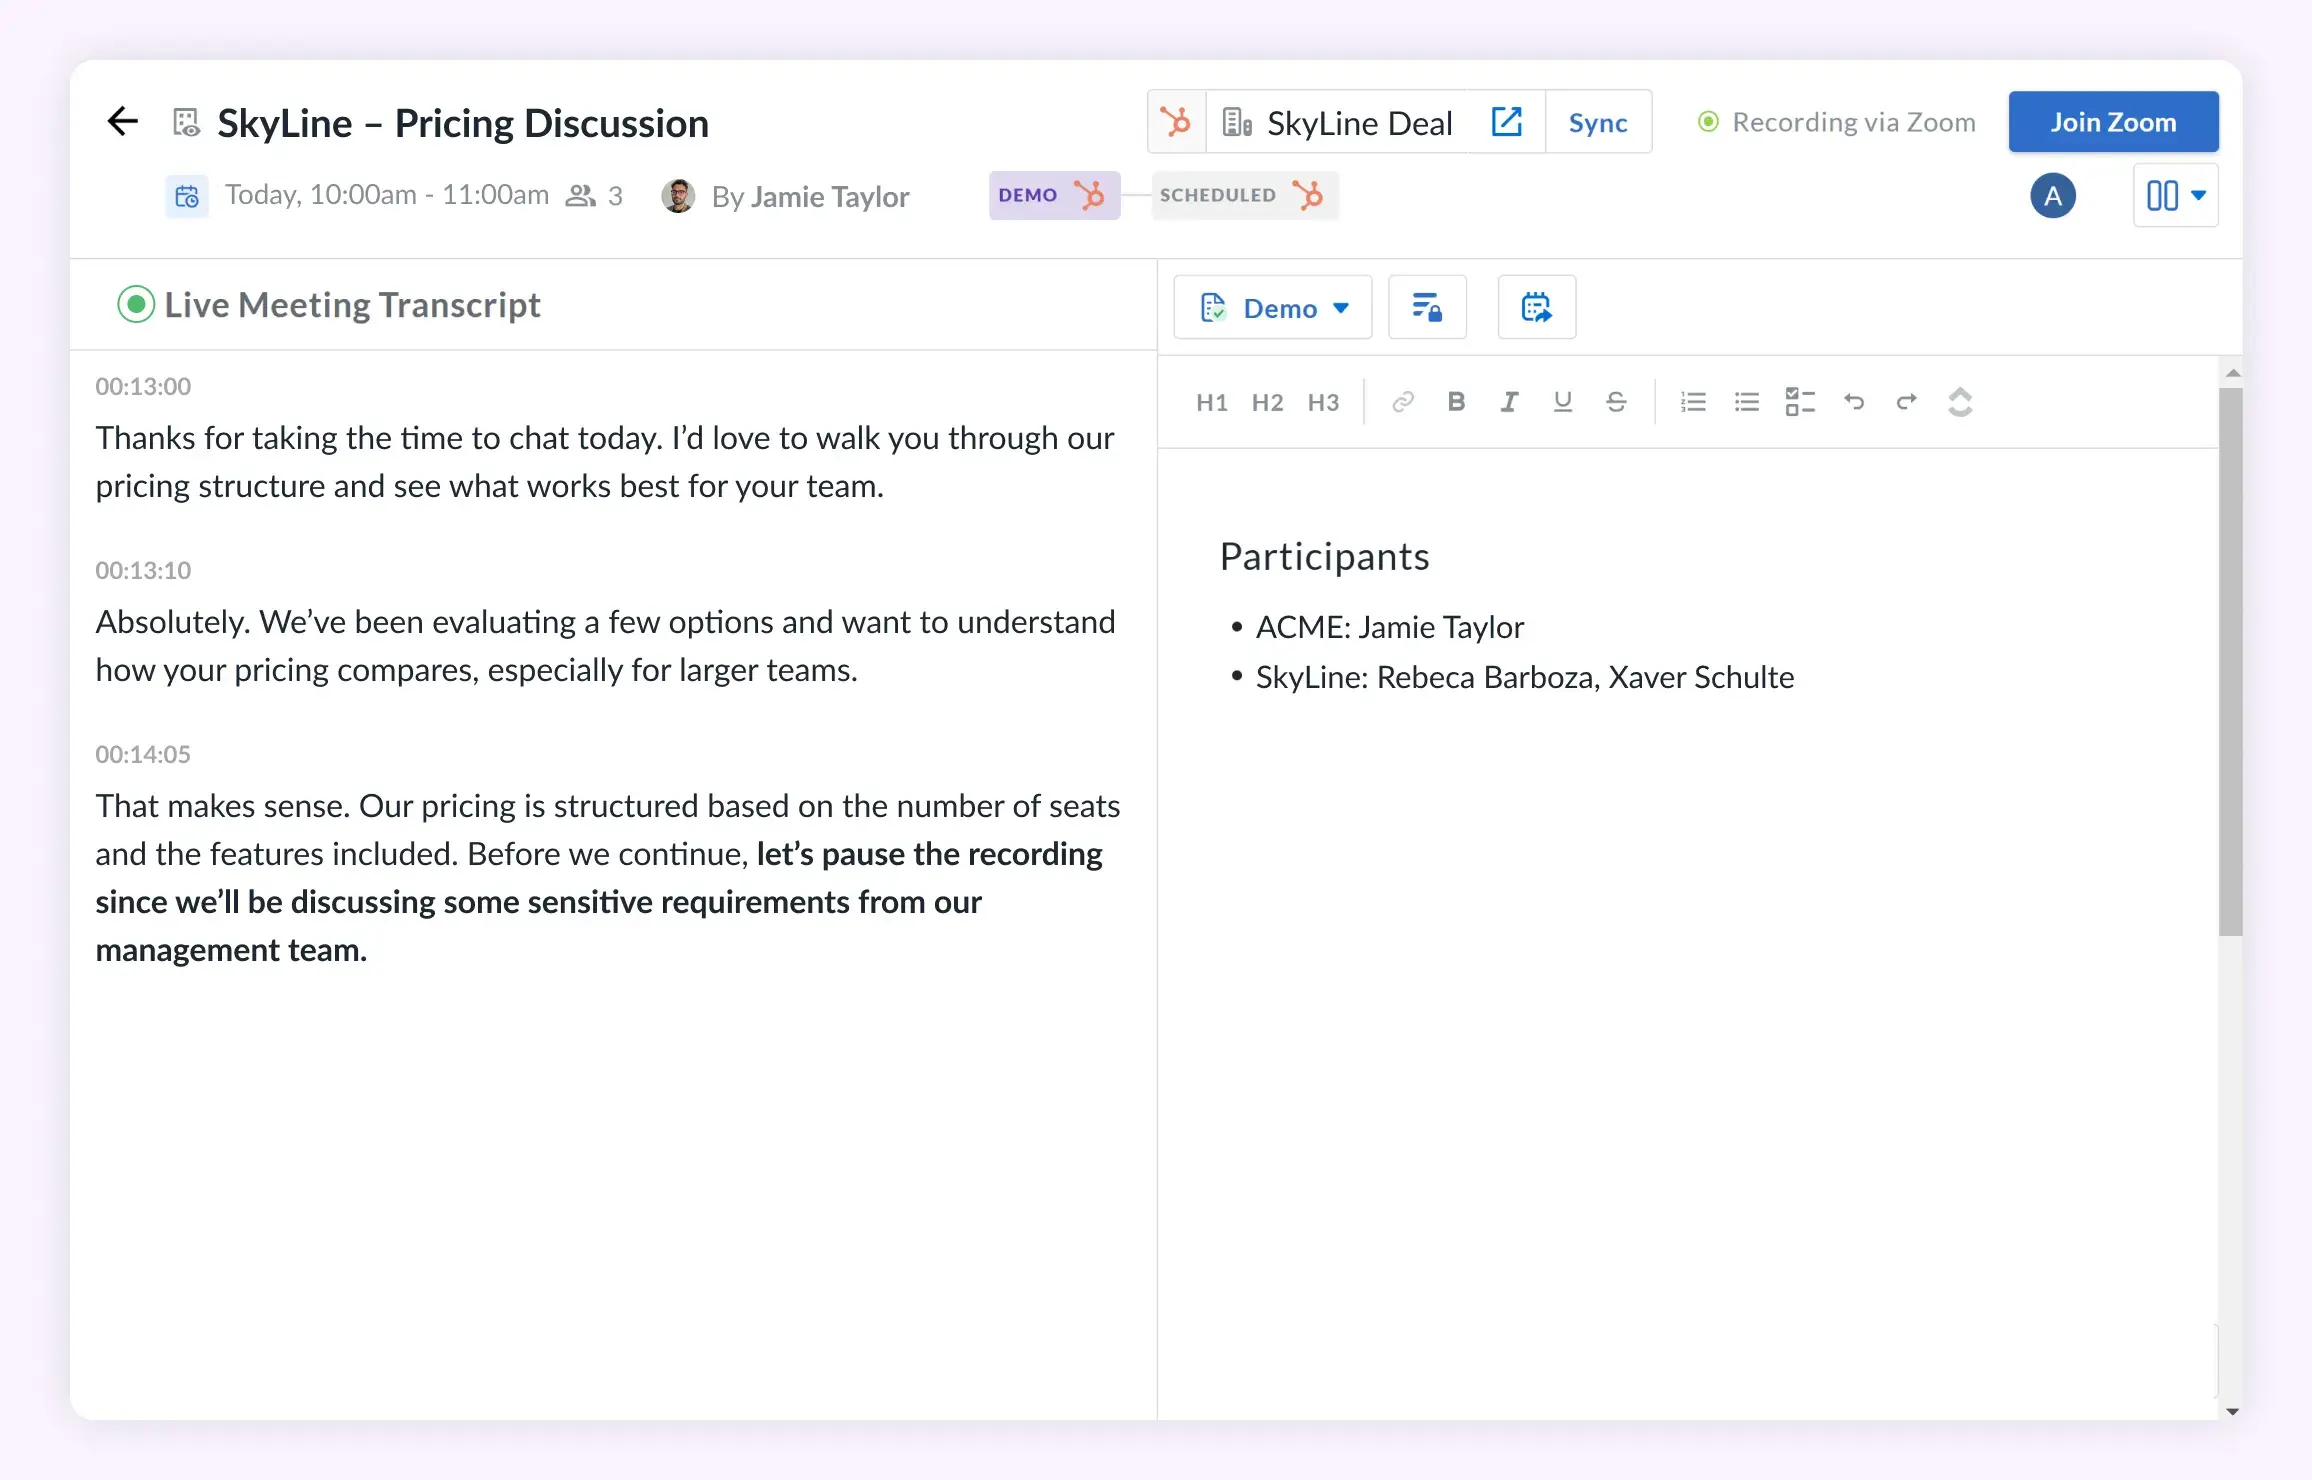Toggle italic formatting

click(1509, 402)
